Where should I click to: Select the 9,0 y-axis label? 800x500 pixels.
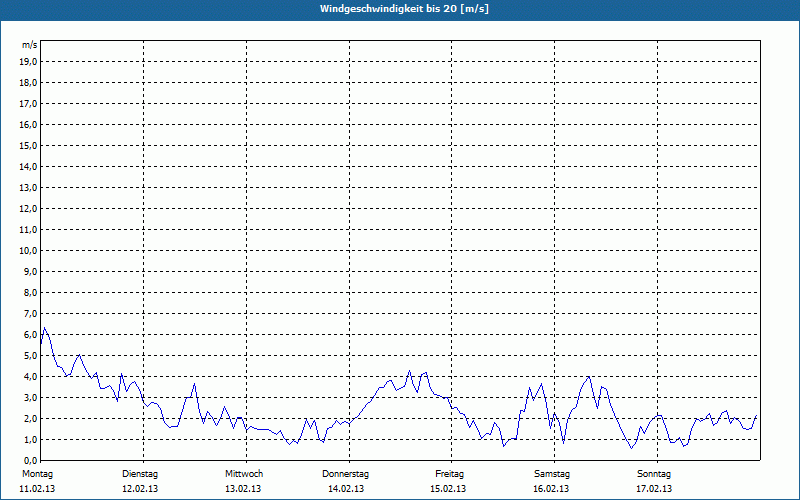(x=31, y=271)
